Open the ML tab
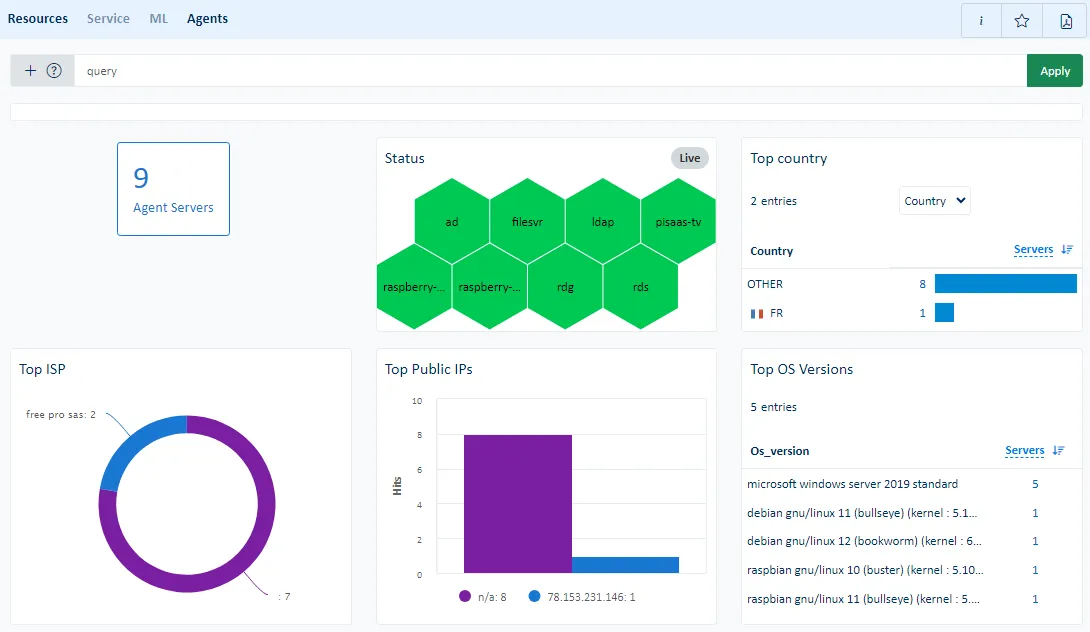The image size is (1090, 632). (158, 19)
